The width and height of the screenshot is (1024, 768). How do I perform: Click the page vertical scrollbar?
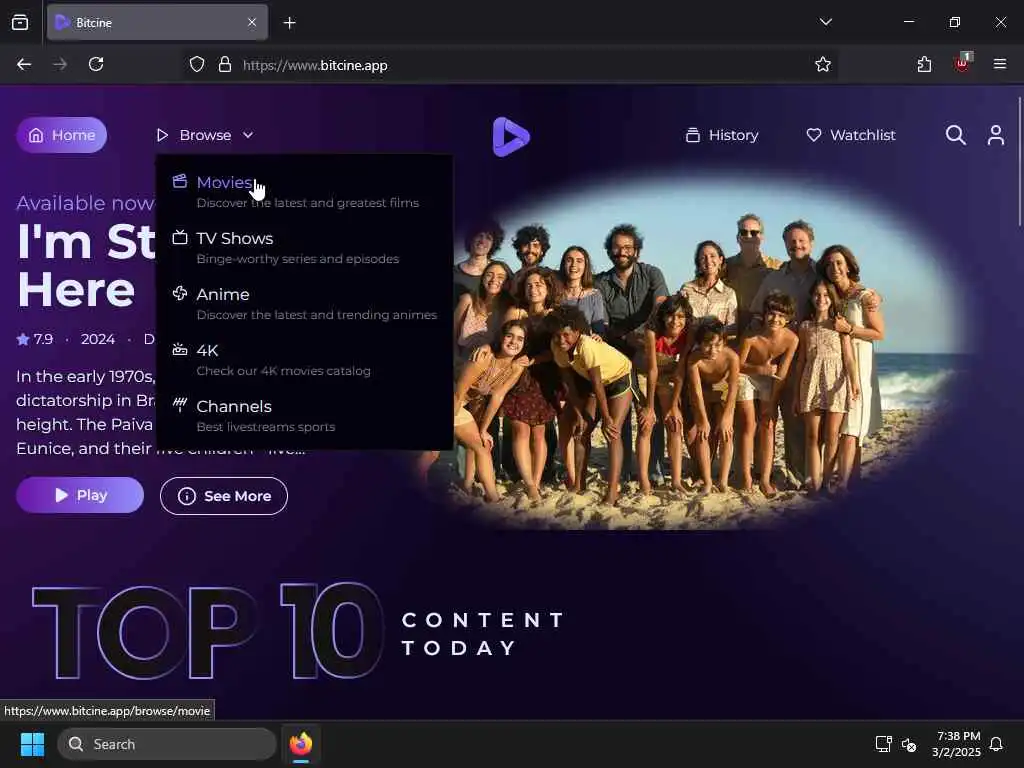point(1019,161)
